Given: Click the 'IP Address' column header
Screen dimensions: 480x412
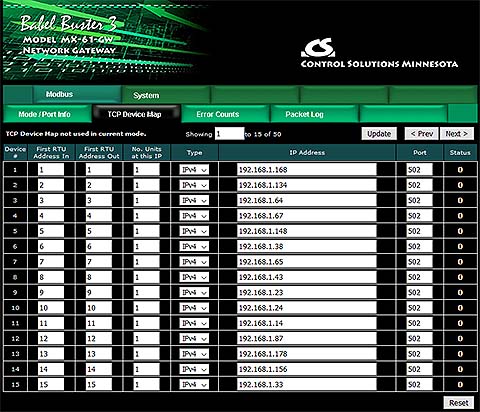Looking at the screenshot, I should pos(307,153).
